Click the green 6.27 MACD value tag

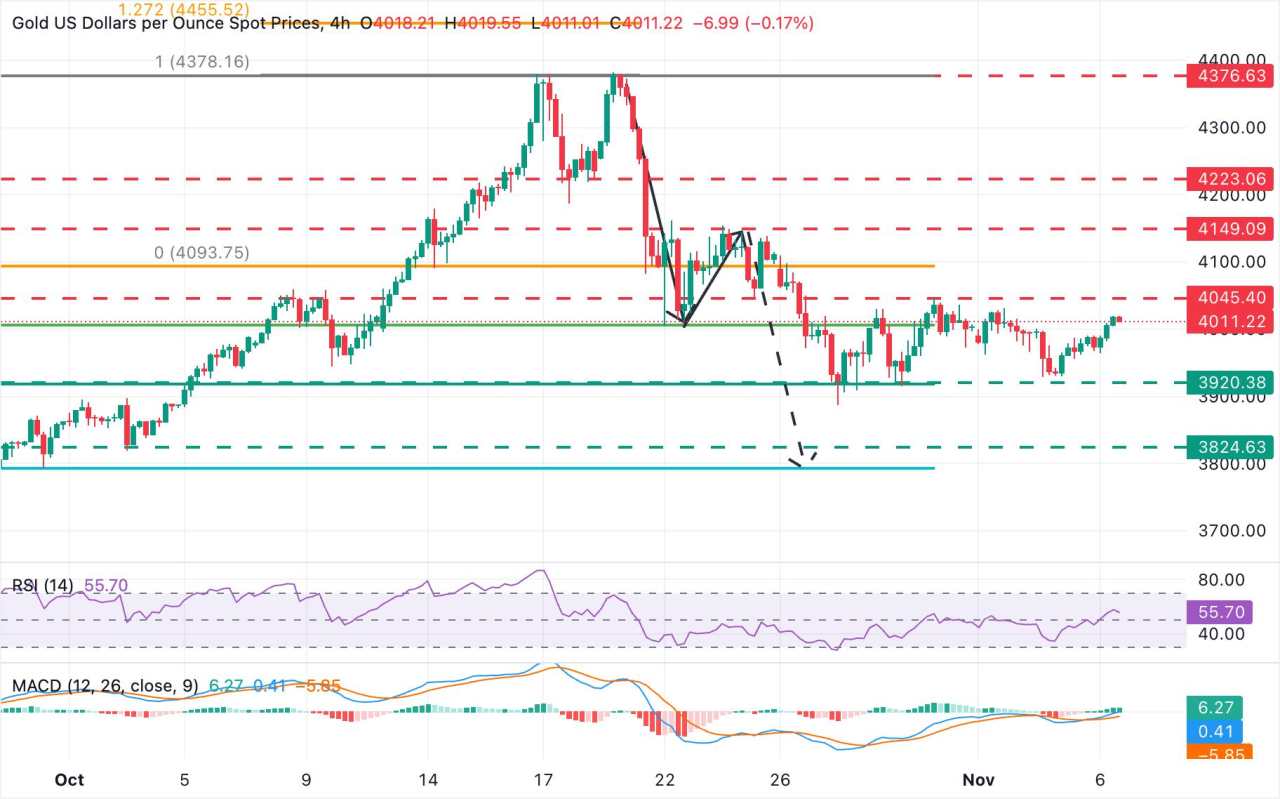pyautogui.click(x=1215, y=706)
